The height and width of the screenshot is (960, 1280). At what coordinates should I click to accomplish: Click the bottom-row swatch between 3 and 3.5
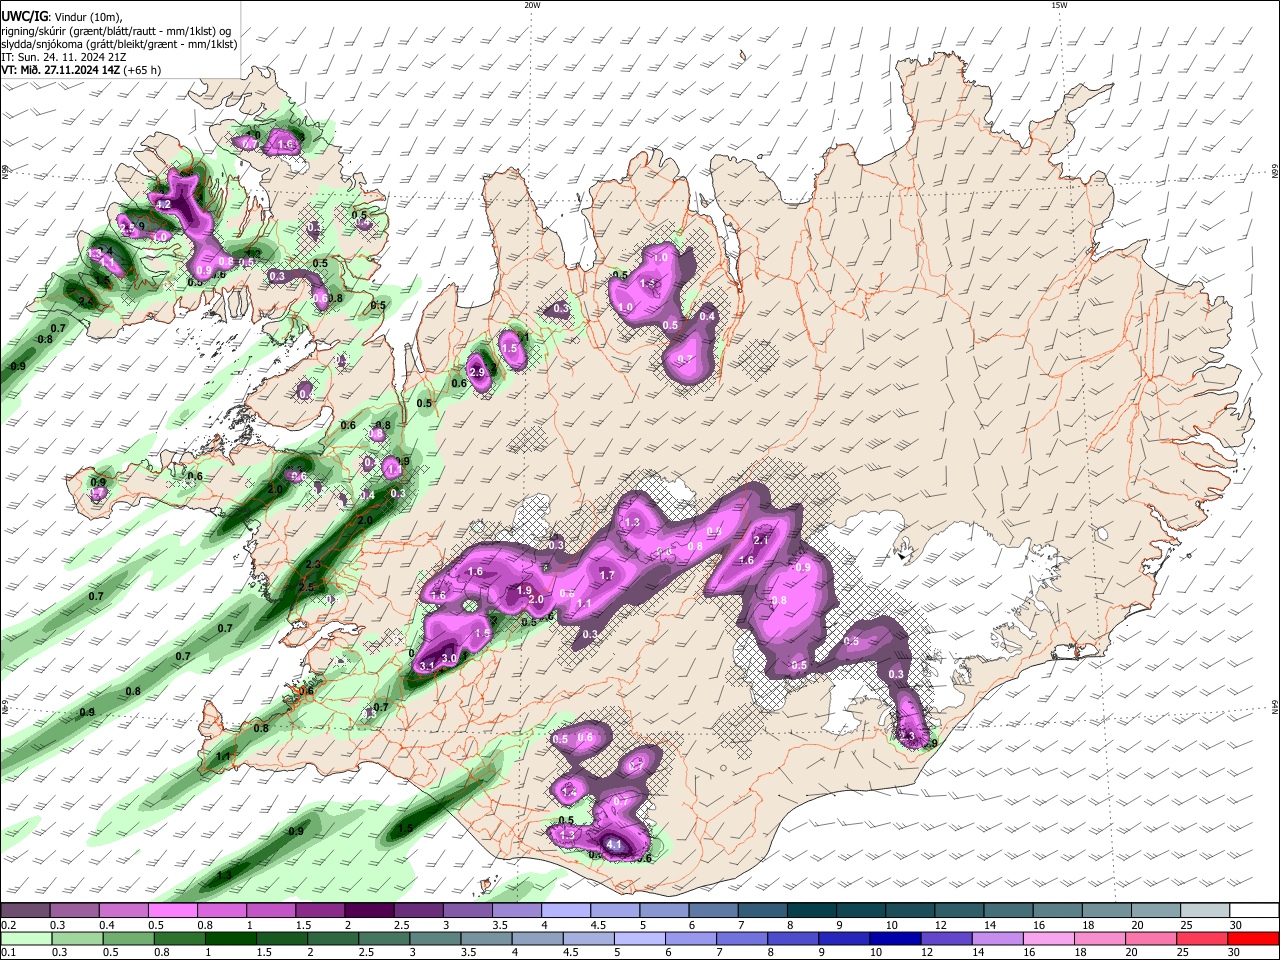(434, 938)
